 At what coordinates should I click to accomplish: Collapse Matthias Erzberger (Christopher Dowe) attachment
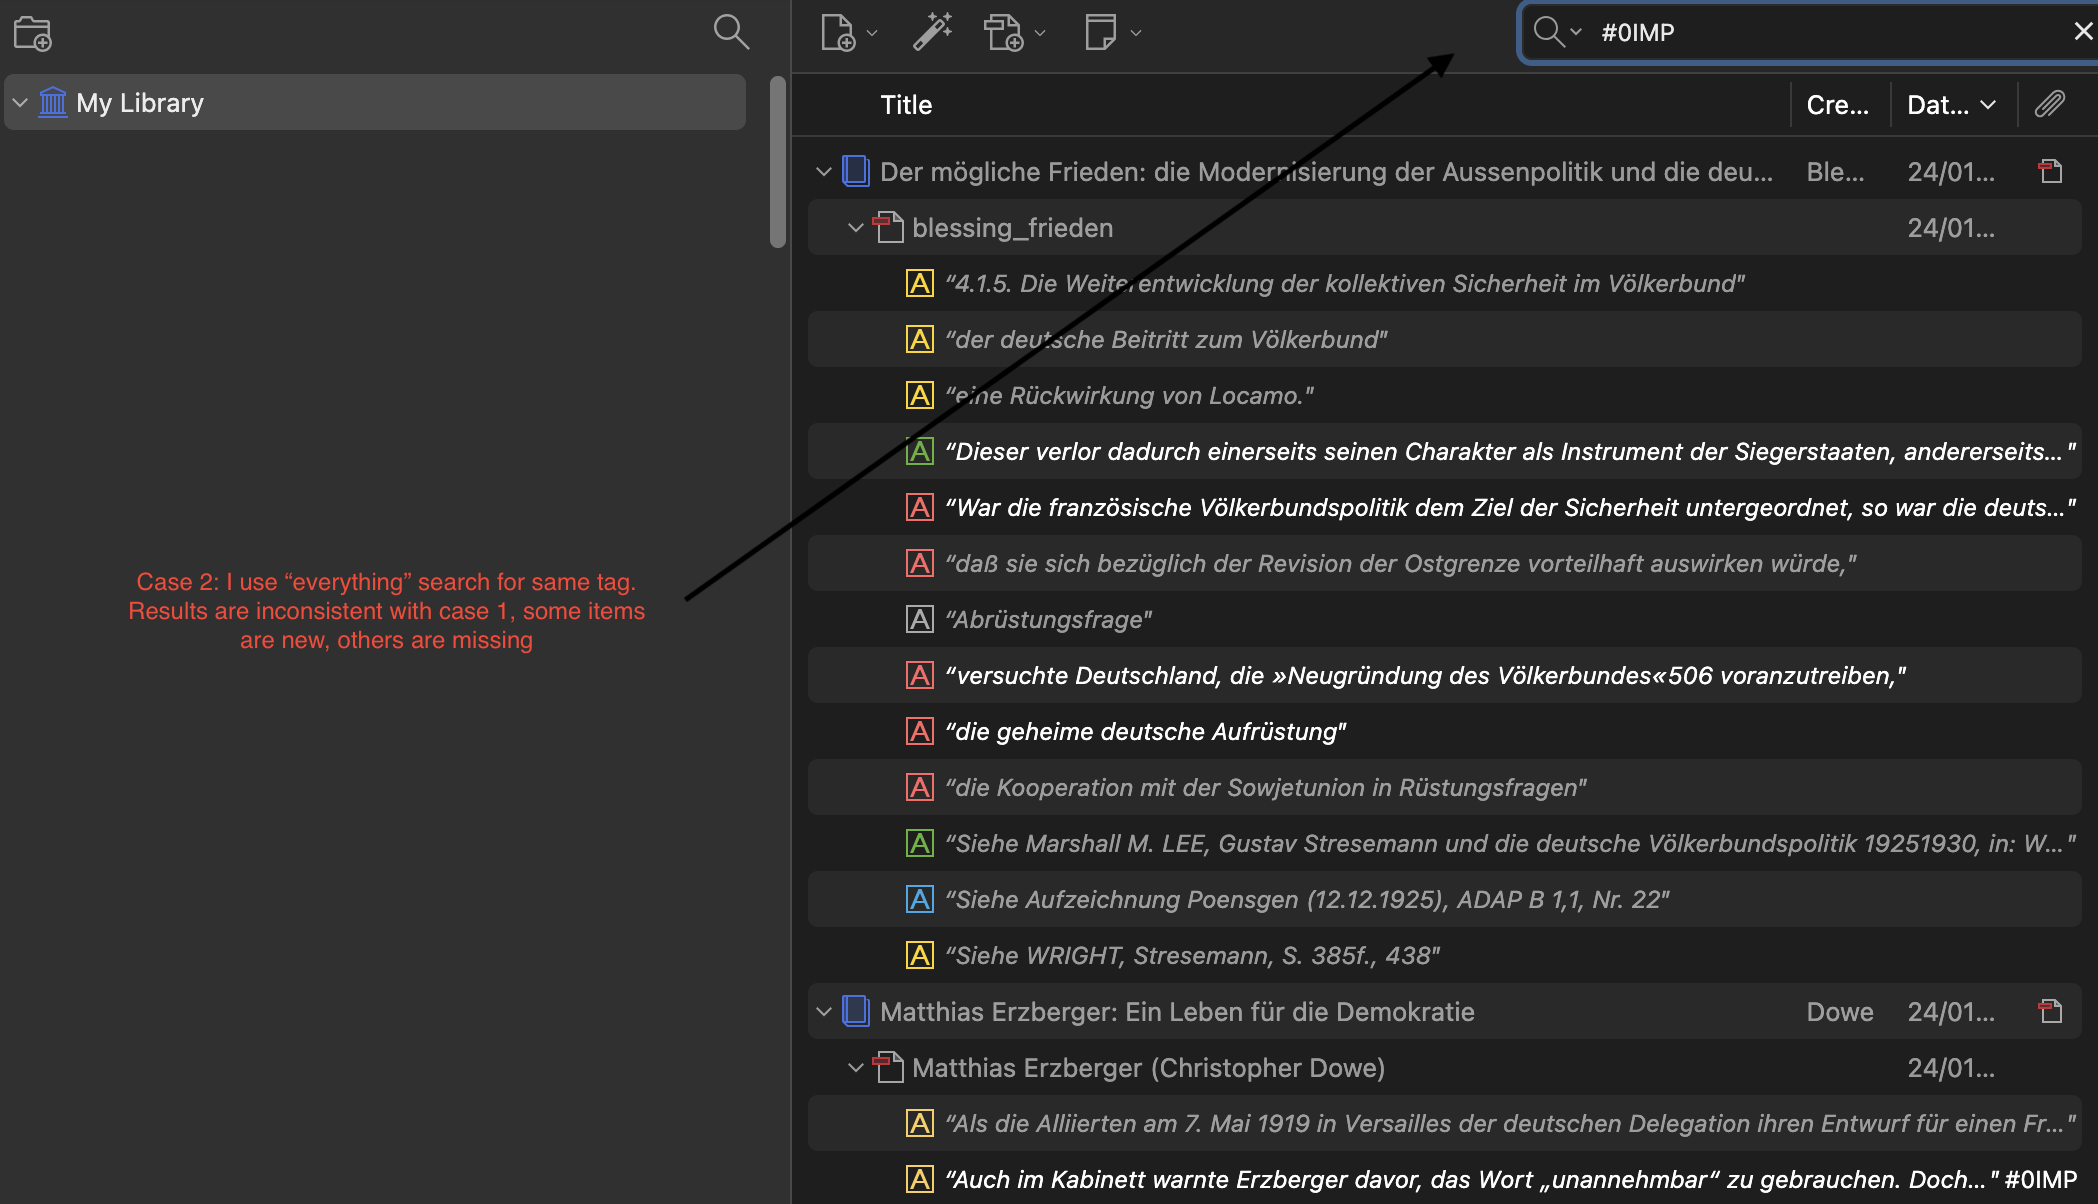tap(855, 1068)
